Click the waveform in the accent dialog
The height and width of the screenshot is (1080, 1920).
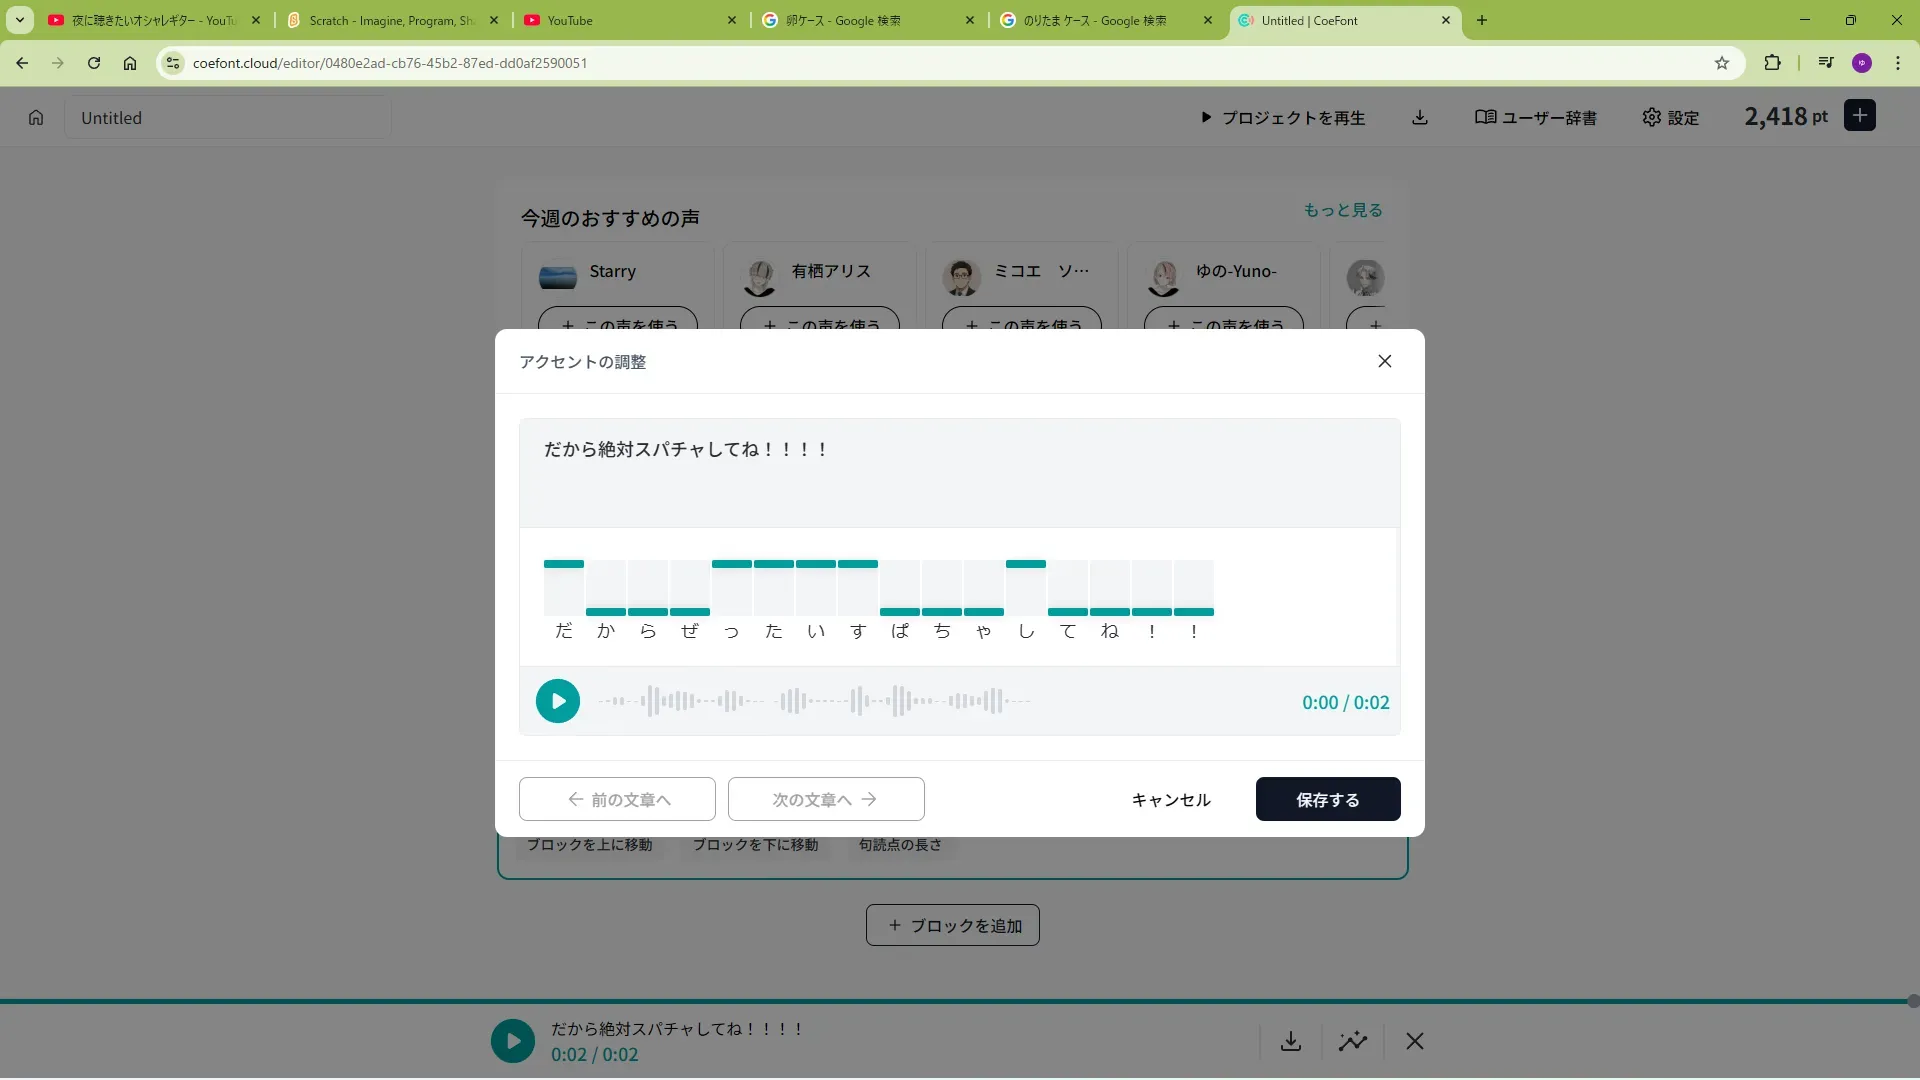pos(815,701)
